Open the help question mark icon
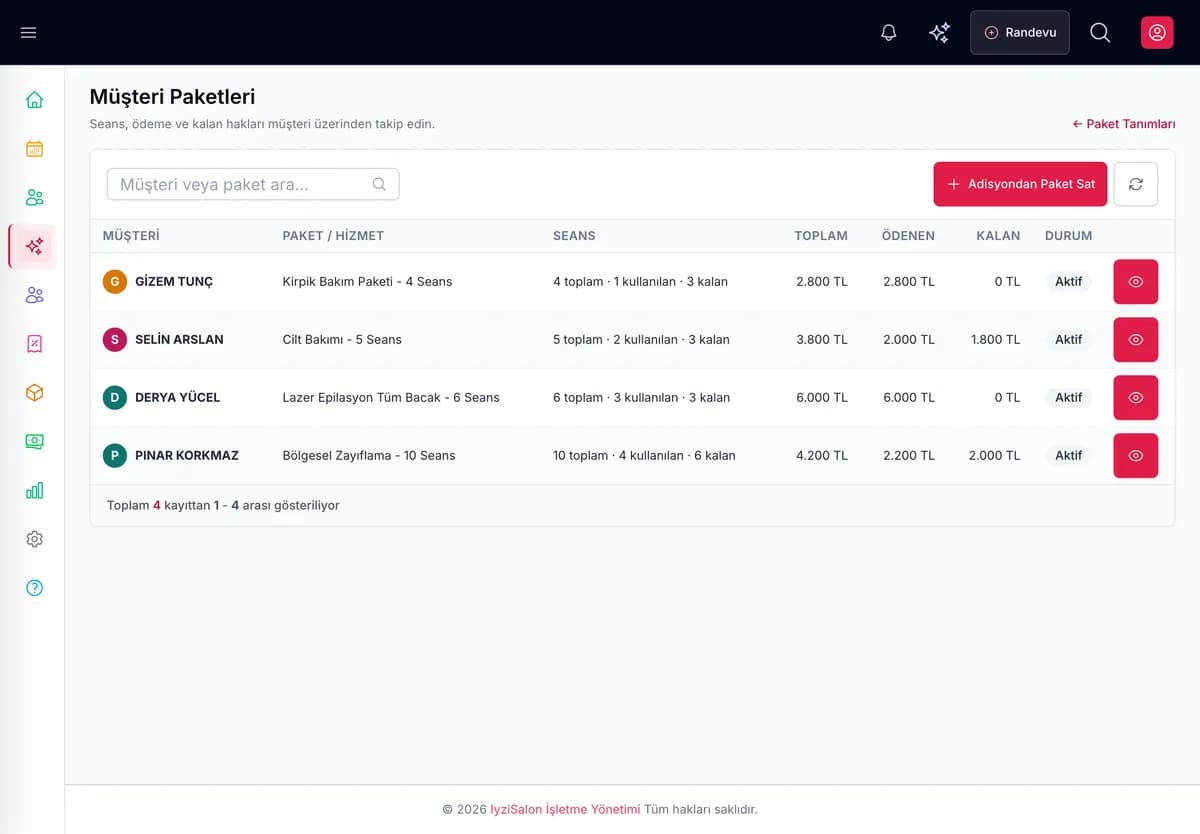Screen dimensions: 1200x834 (34, 588)
